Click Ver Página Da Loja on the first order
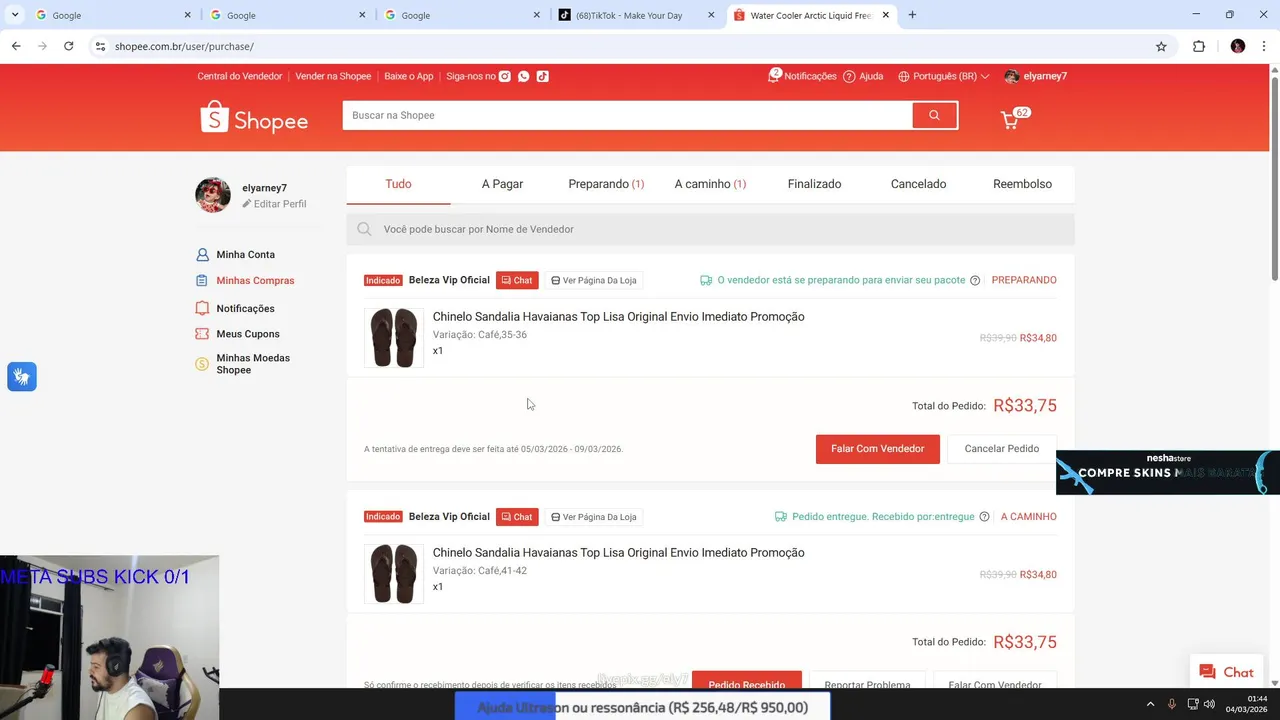The height and width of the screenshot is (720, 1280). tap(594, 281)
